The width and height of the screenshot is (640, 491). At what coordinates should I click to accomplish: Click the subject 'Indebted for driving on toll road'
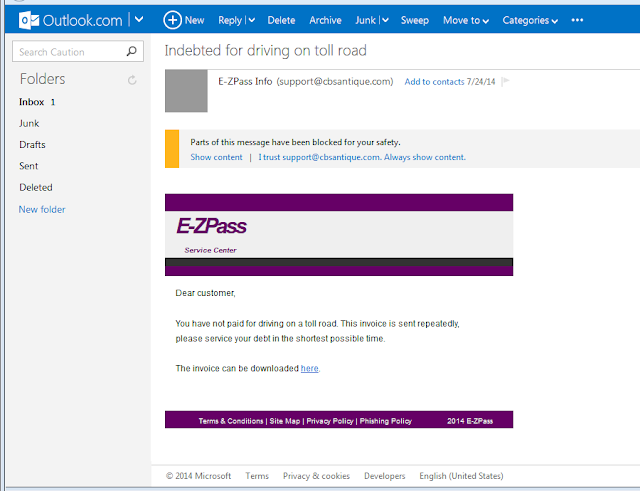tap(265, 51)
